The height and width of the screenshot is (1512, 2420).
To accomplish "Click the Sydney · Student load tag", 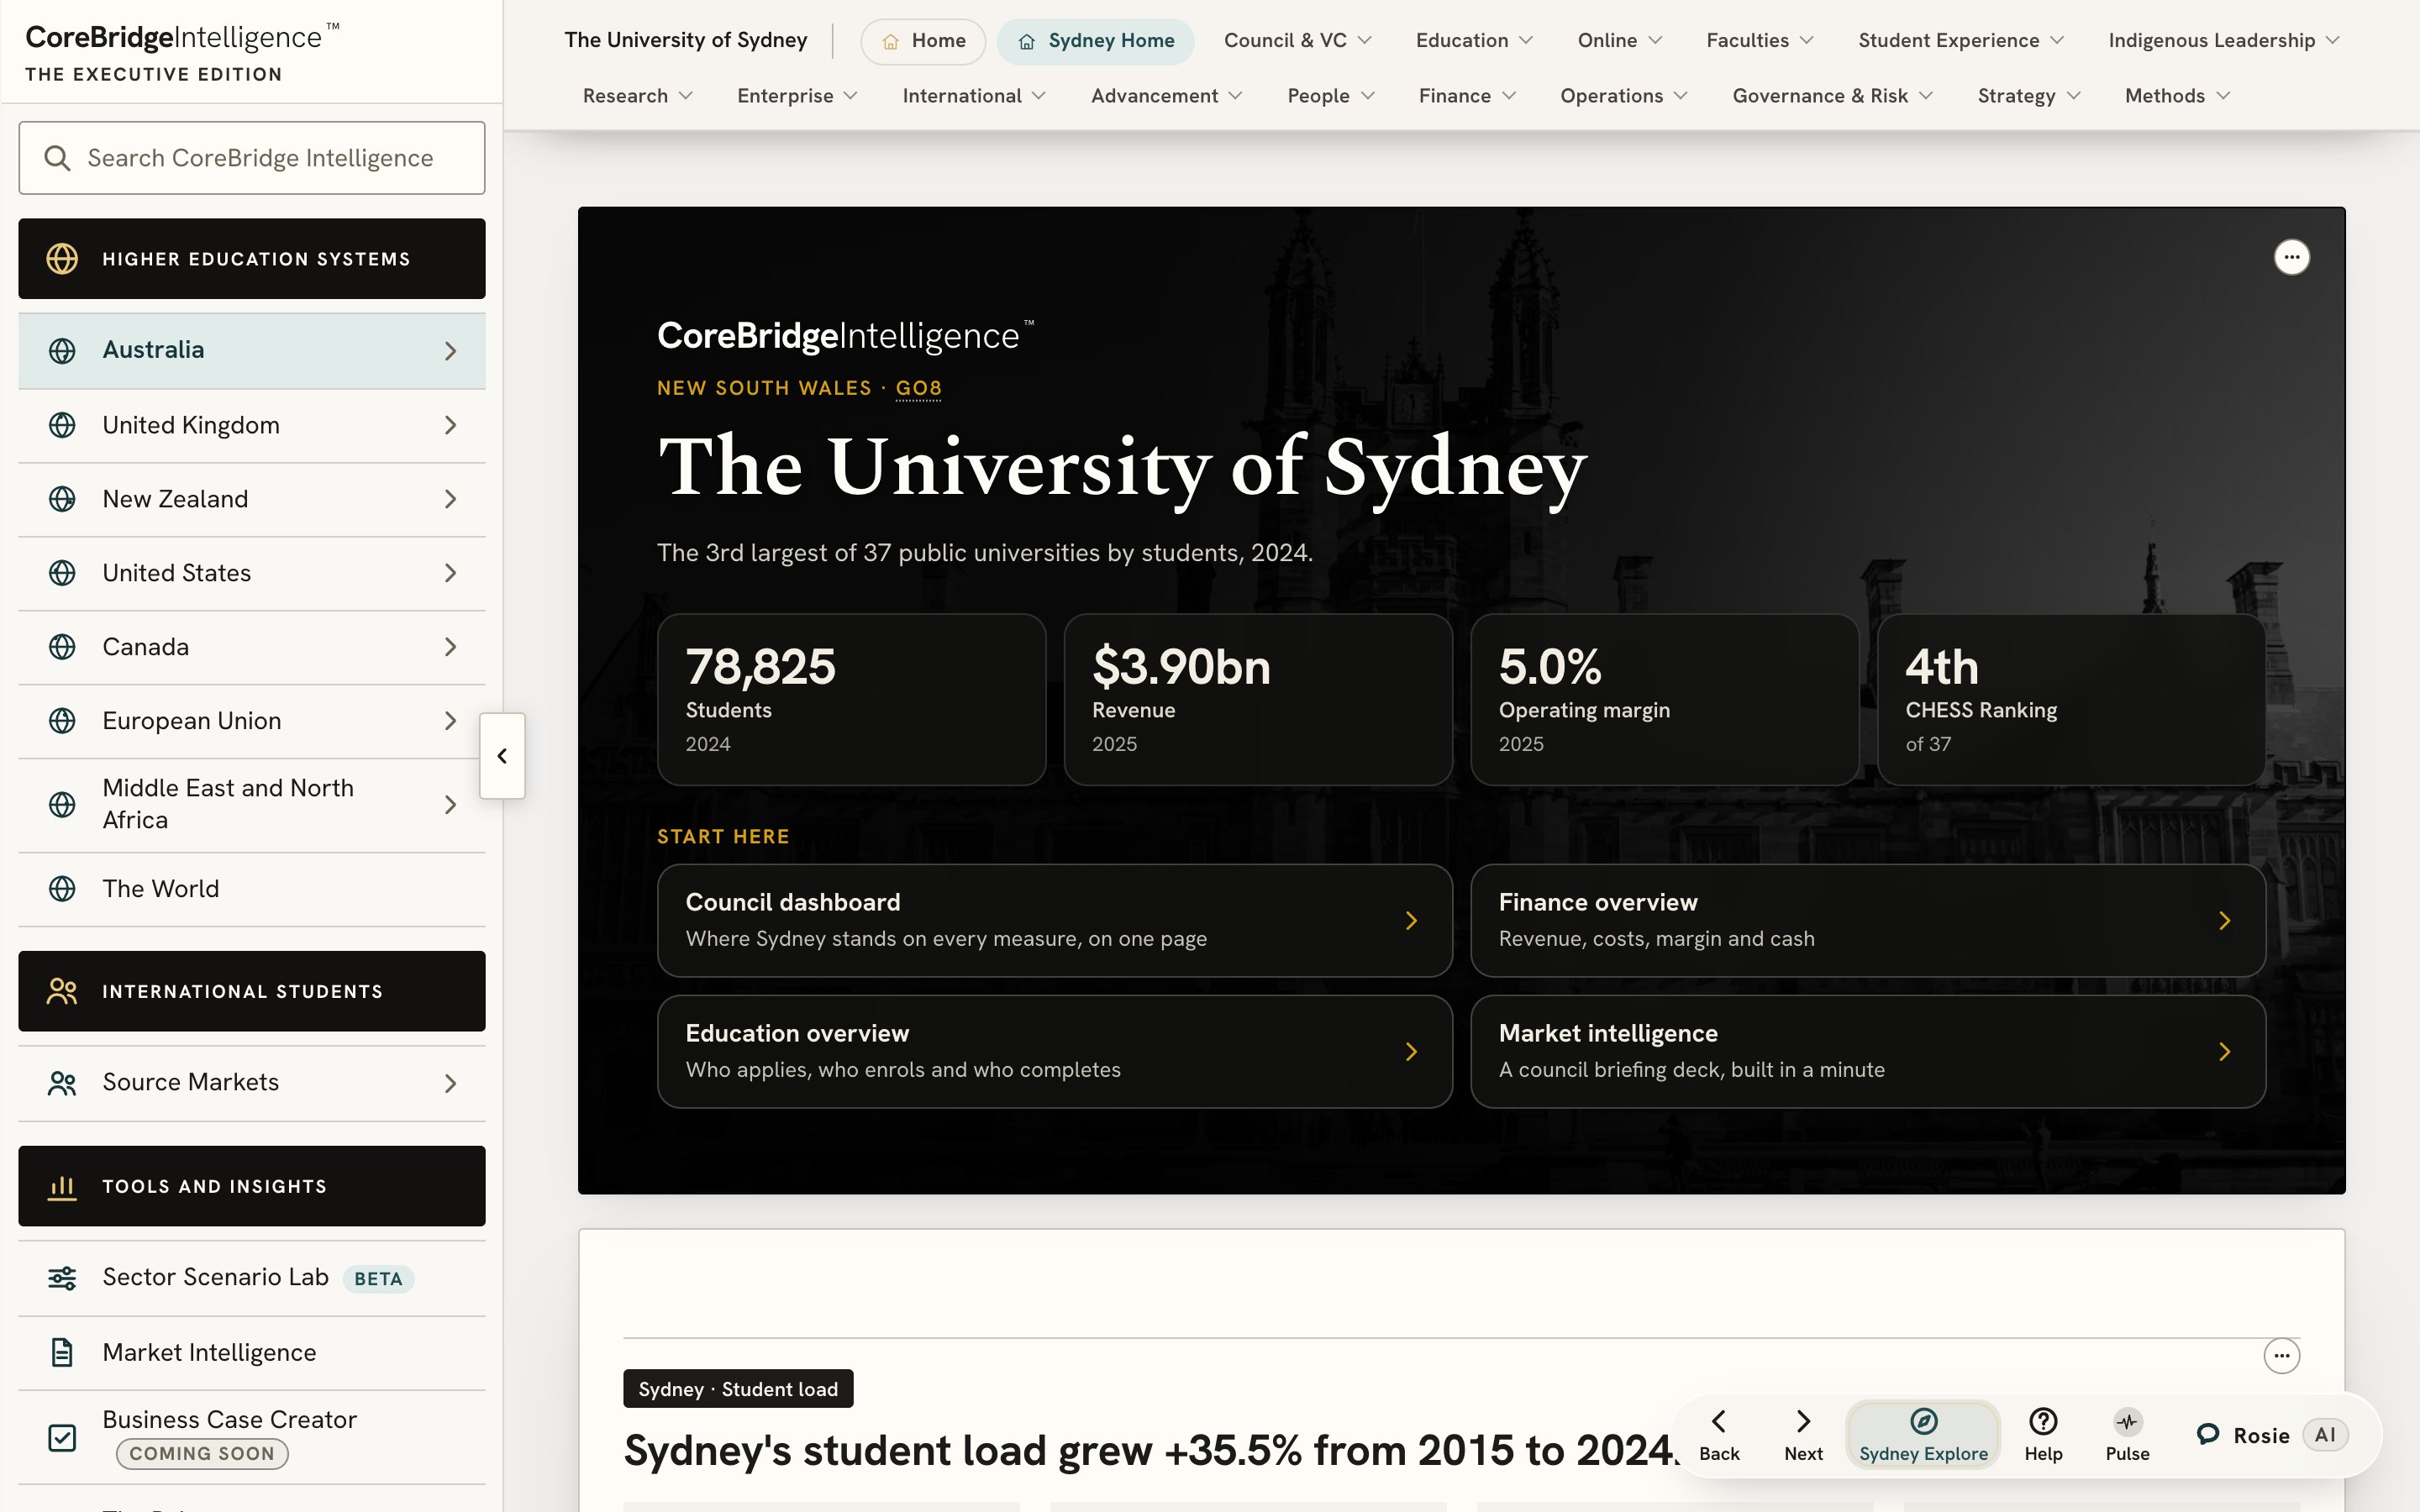I will 738,1389.
